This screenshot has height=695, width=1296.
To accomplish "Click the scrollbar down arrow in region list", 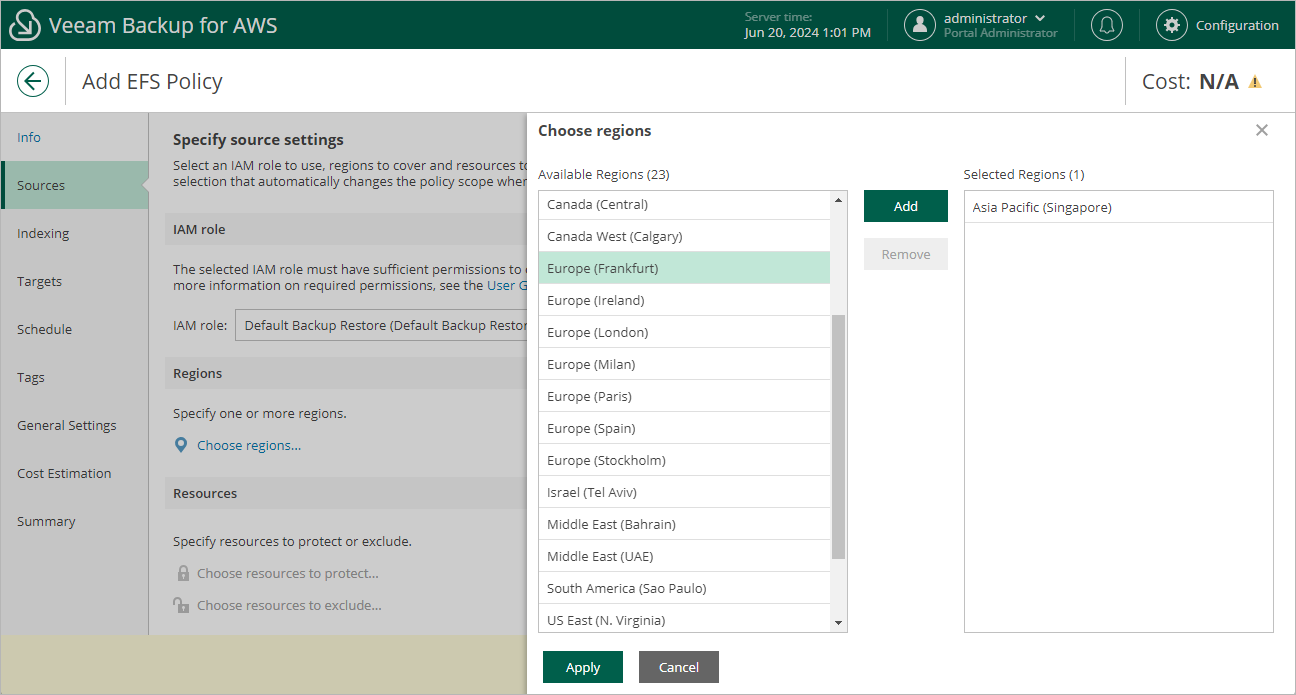I will (838, 623).
